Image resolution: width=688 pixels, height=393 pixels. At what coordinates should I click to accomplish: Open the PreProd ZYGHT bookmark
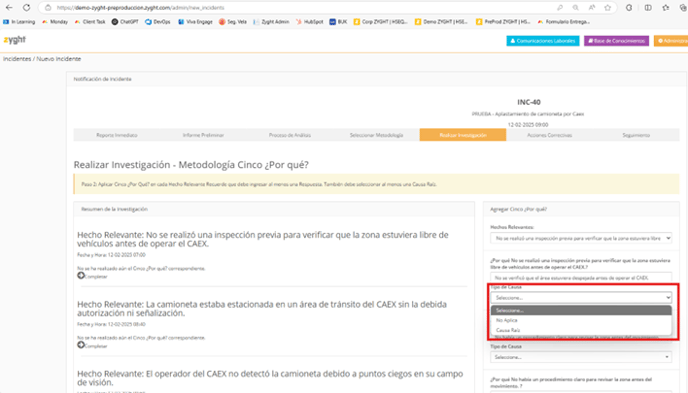click(503, 21)
